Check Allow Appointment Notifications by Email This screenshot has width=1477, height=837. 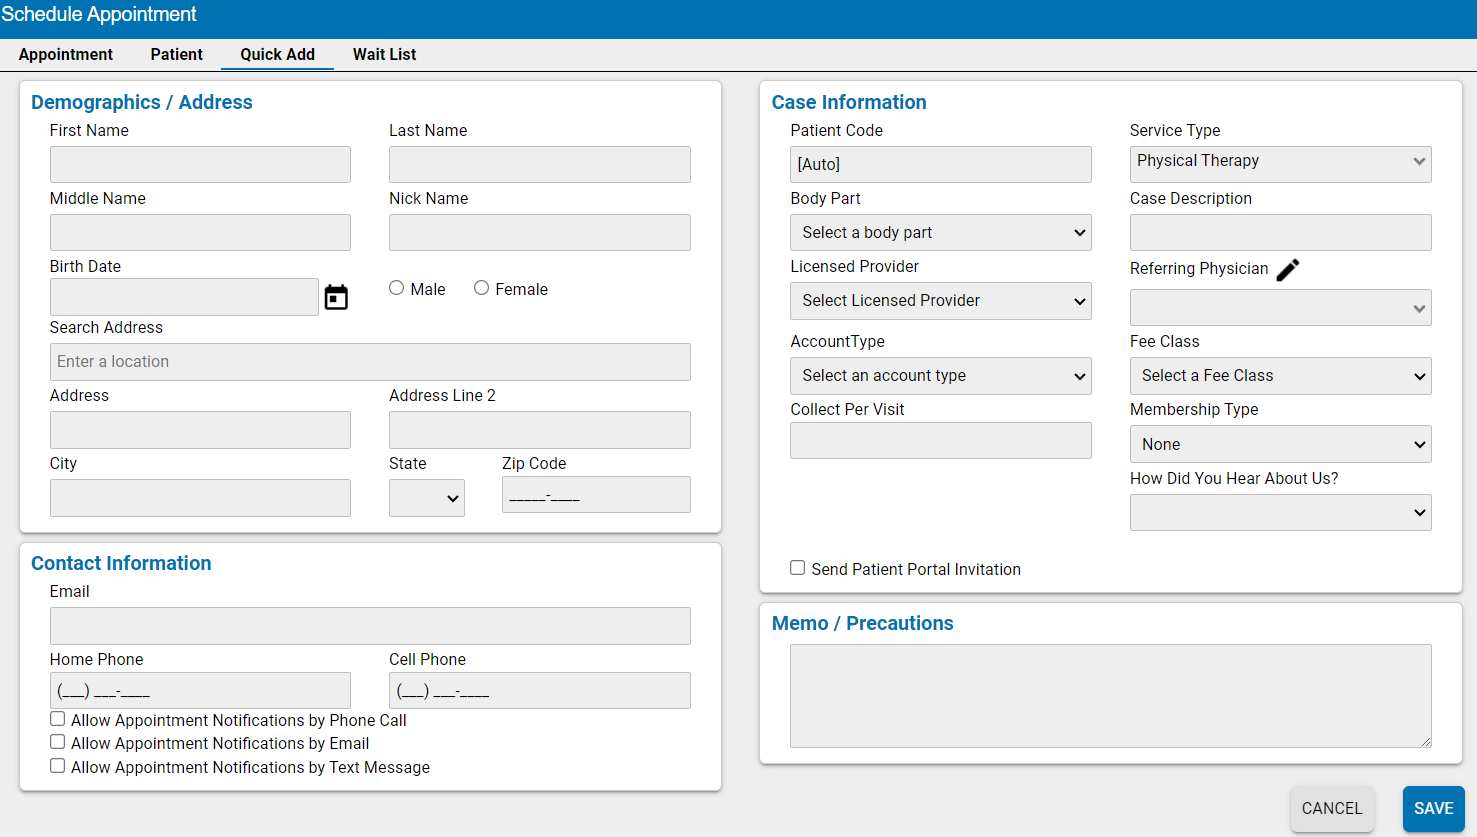point(57,742)
